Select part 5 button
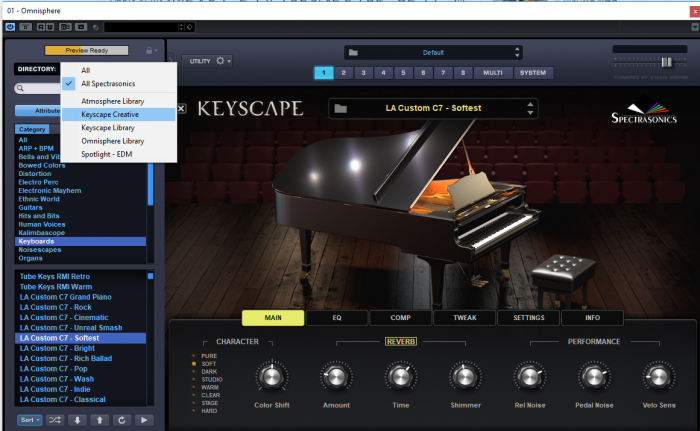This screenshot has height=431, width=700. tap(403, 73)
